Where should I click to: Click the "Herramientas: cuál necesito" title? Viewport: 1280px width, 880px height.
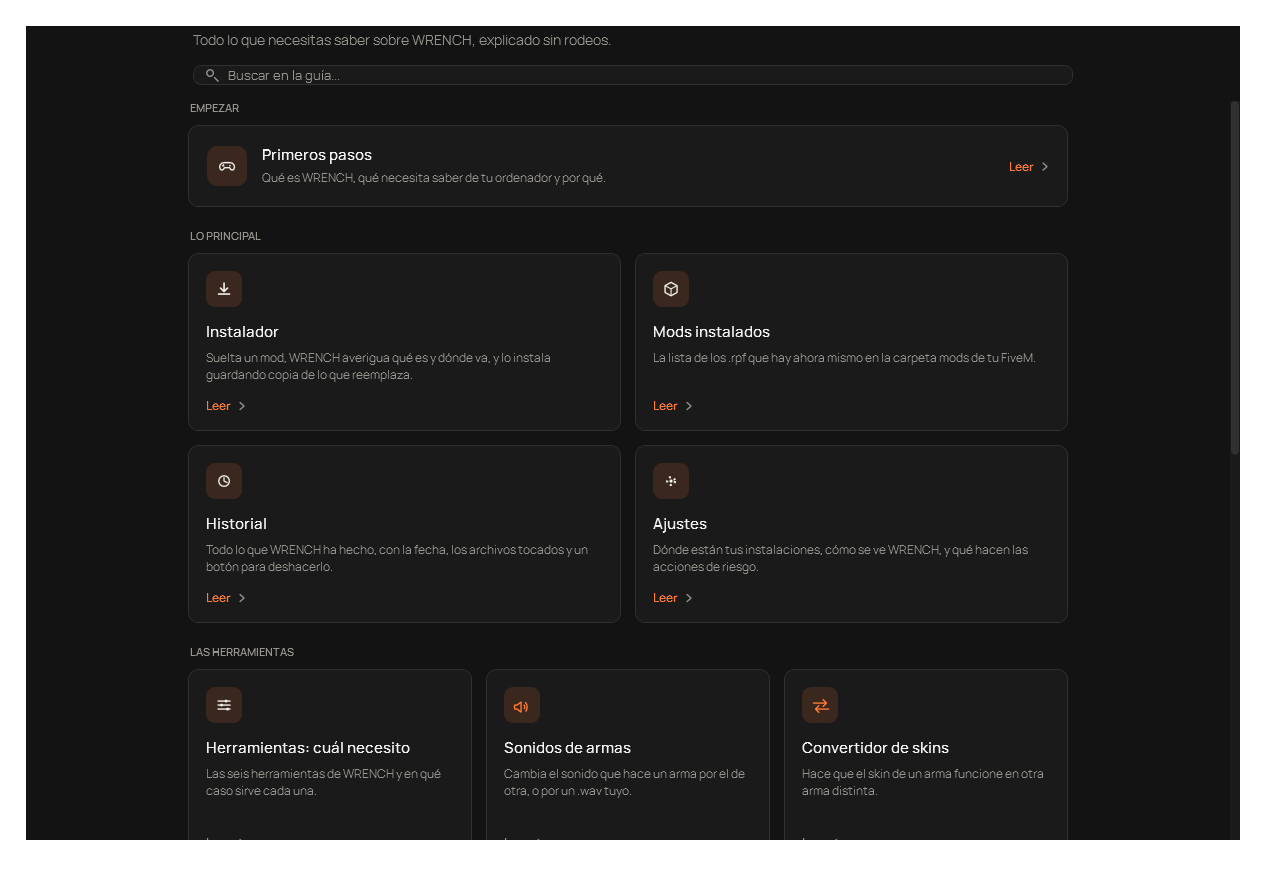pos(308,748)
